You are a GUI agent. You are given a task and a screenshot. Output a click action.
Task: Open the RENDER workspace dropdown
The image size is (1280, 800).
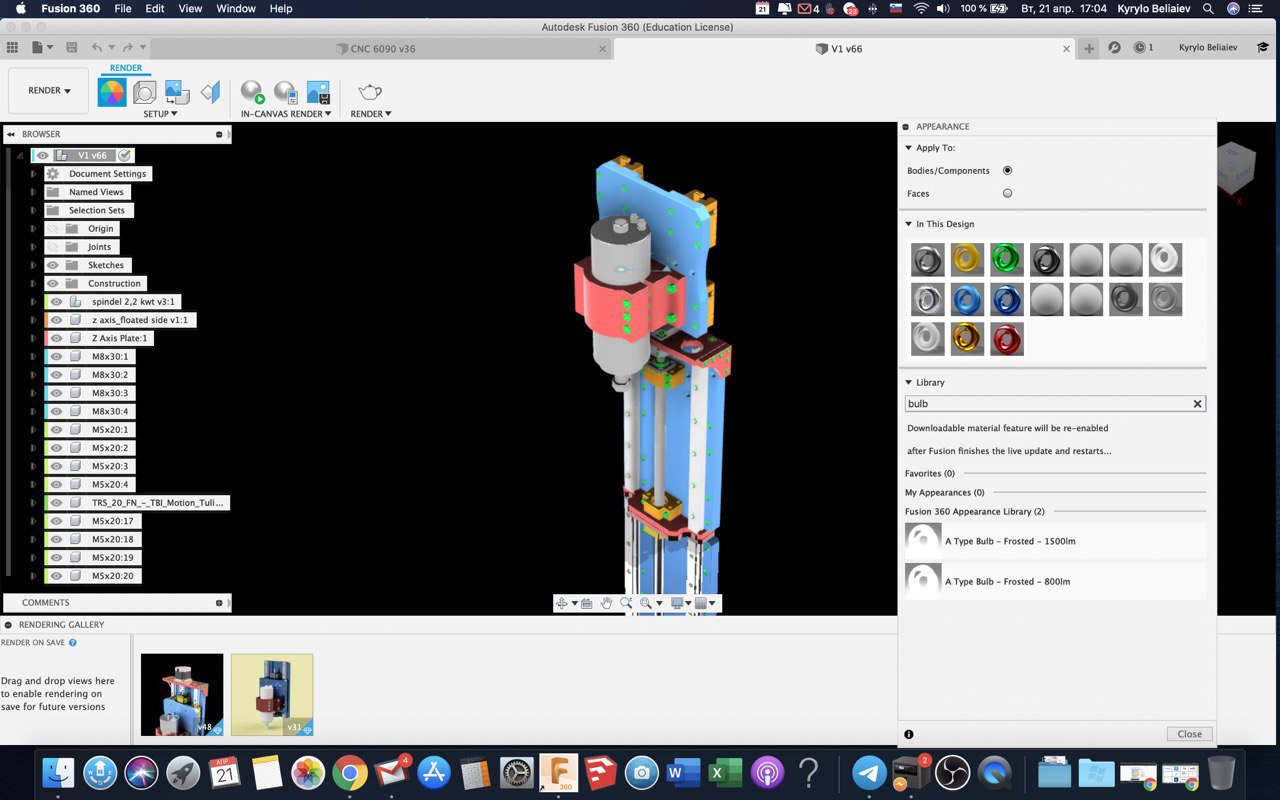49,91
